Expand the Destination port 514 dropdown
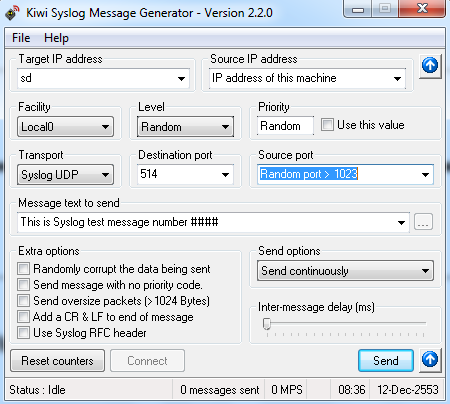Screen dimensions: 450x404 click(x=225, y=175)
